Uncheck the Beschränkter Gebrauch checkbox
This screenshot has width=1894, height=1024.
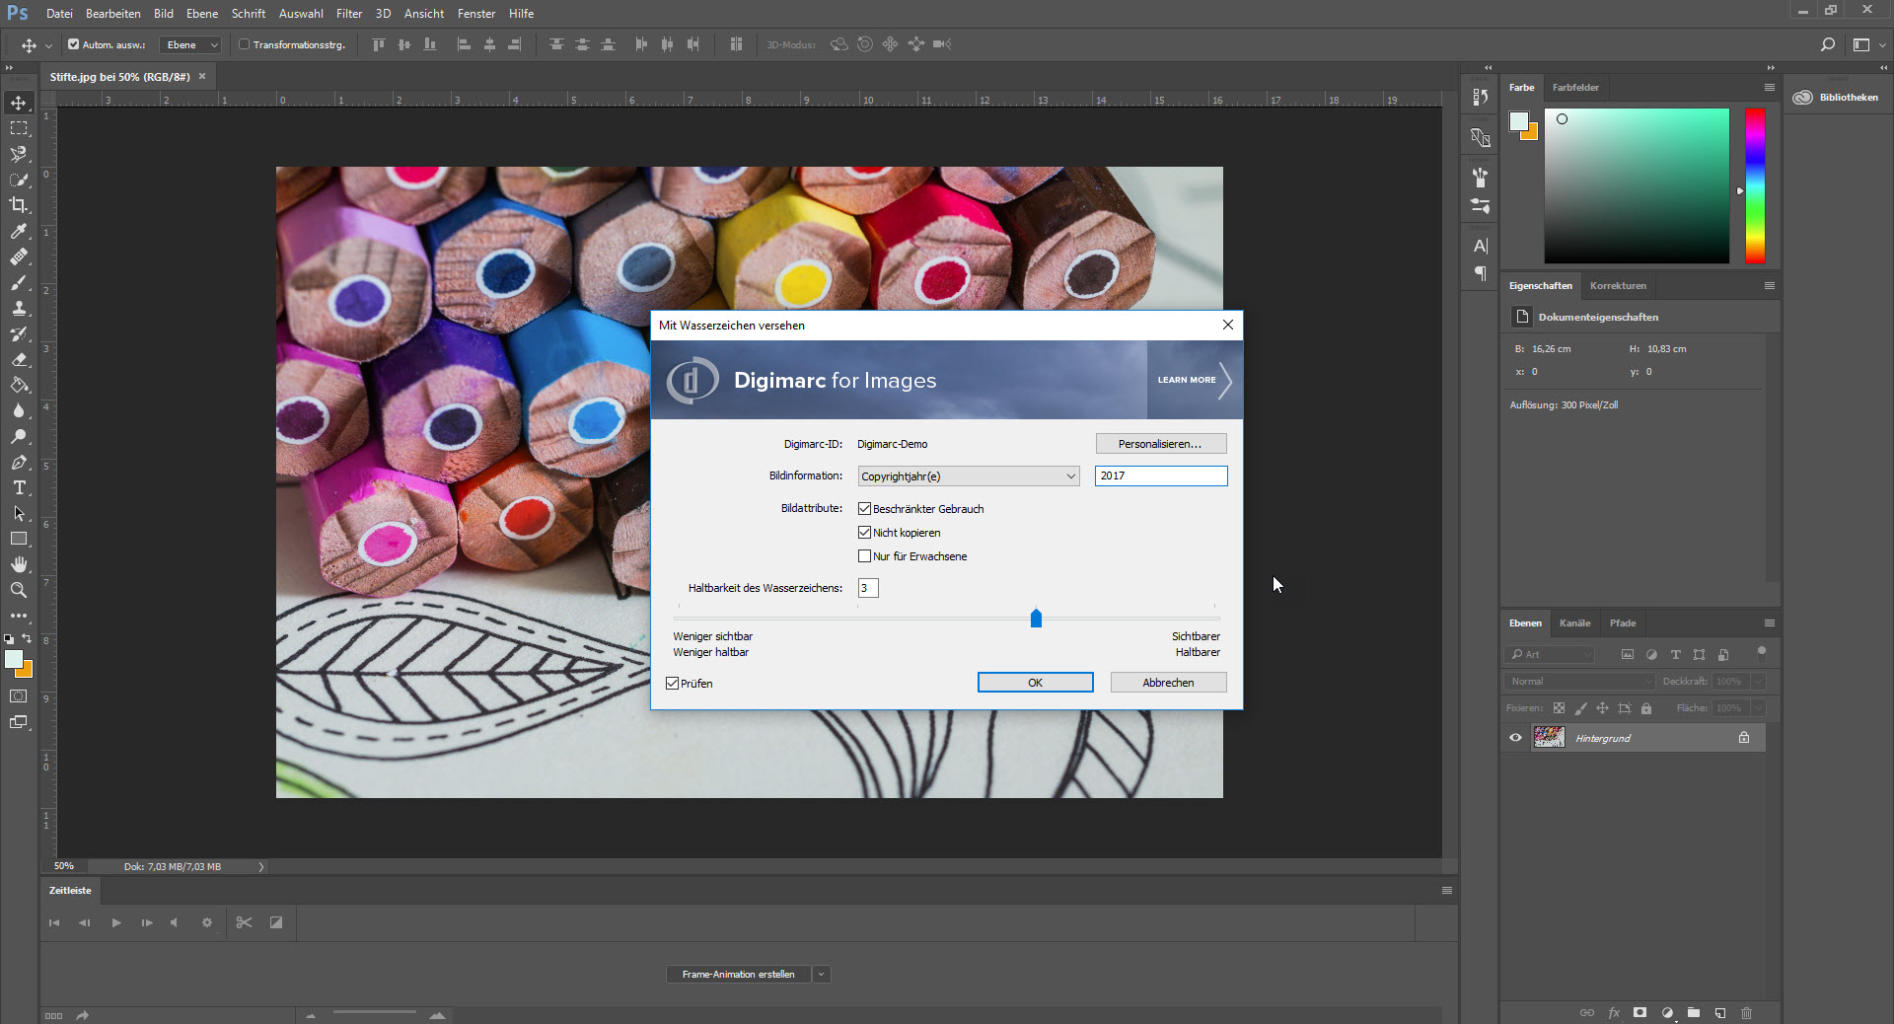[865, 509]
